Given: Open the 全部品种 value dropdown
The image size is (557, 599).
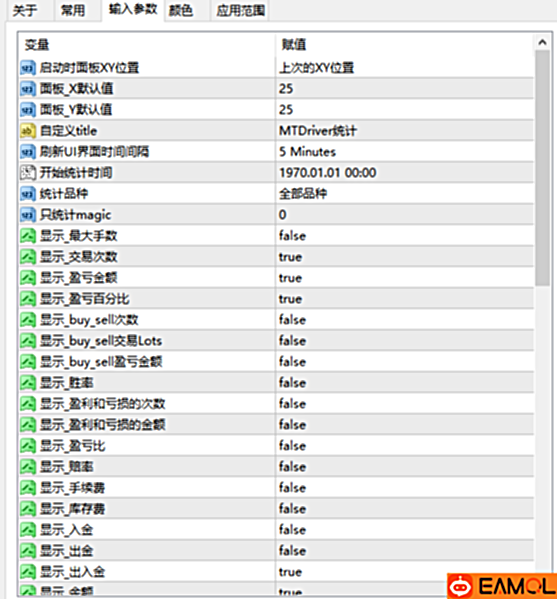Looking at the screenshot, I should [405, 194].
